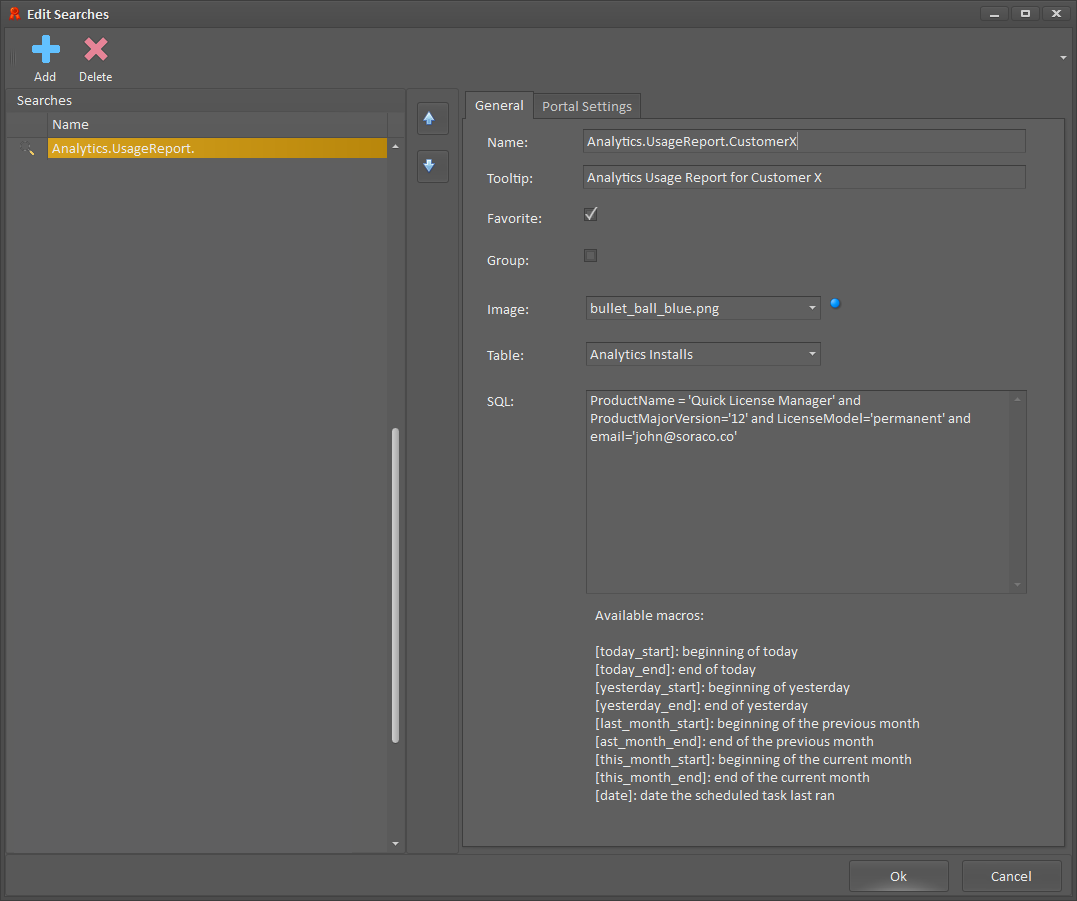Click the '[date]: date the scheduled task last ran' text
1077x901 pixels.
tap(715, 795)
